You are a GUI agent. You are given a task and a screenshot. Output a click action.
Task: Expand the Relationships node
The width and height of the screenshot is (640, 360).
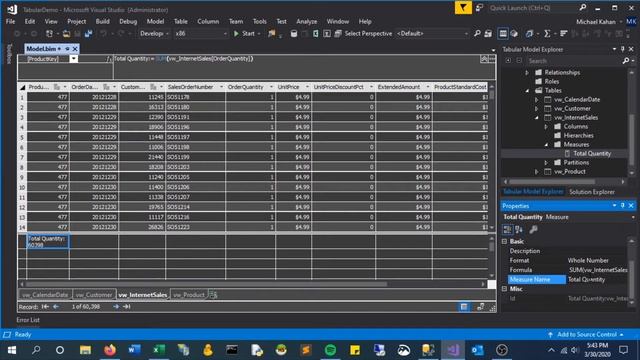527,73
